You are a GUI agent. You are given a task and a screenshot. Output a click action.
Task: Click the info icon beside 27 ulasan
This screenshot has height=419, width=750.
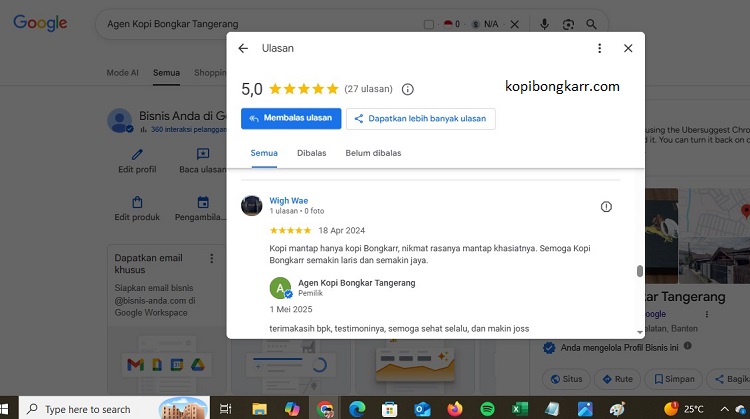click(x=408, y=89)
